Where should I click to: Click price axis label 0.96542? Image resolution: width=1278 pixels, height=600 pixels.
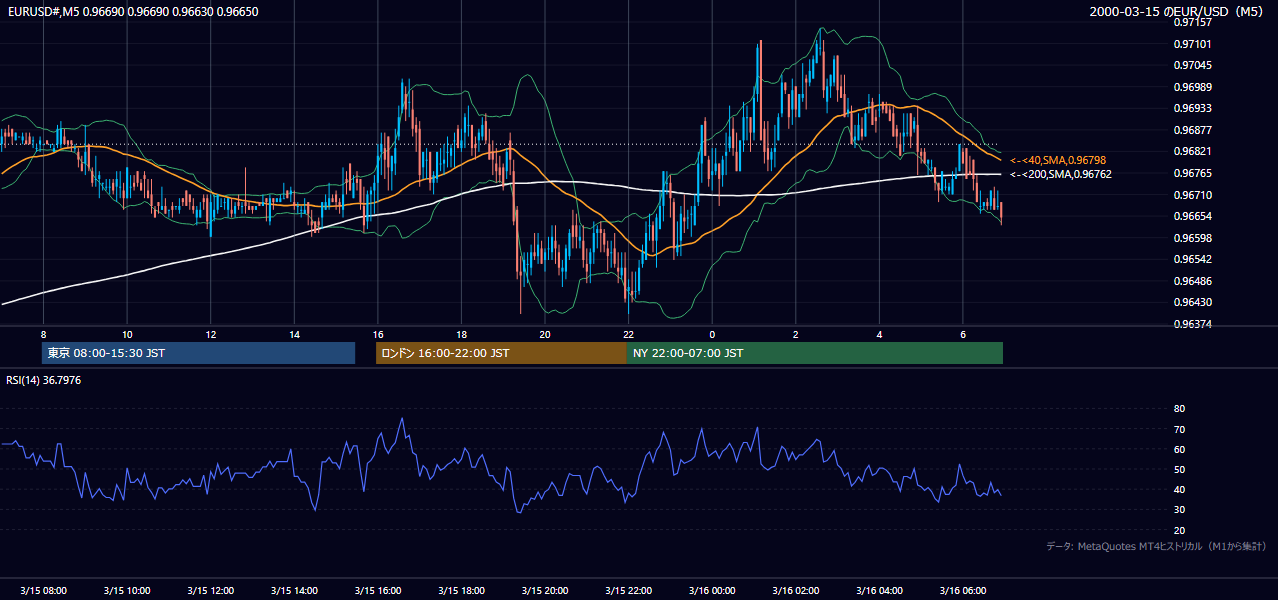(x=1193, y=259)
